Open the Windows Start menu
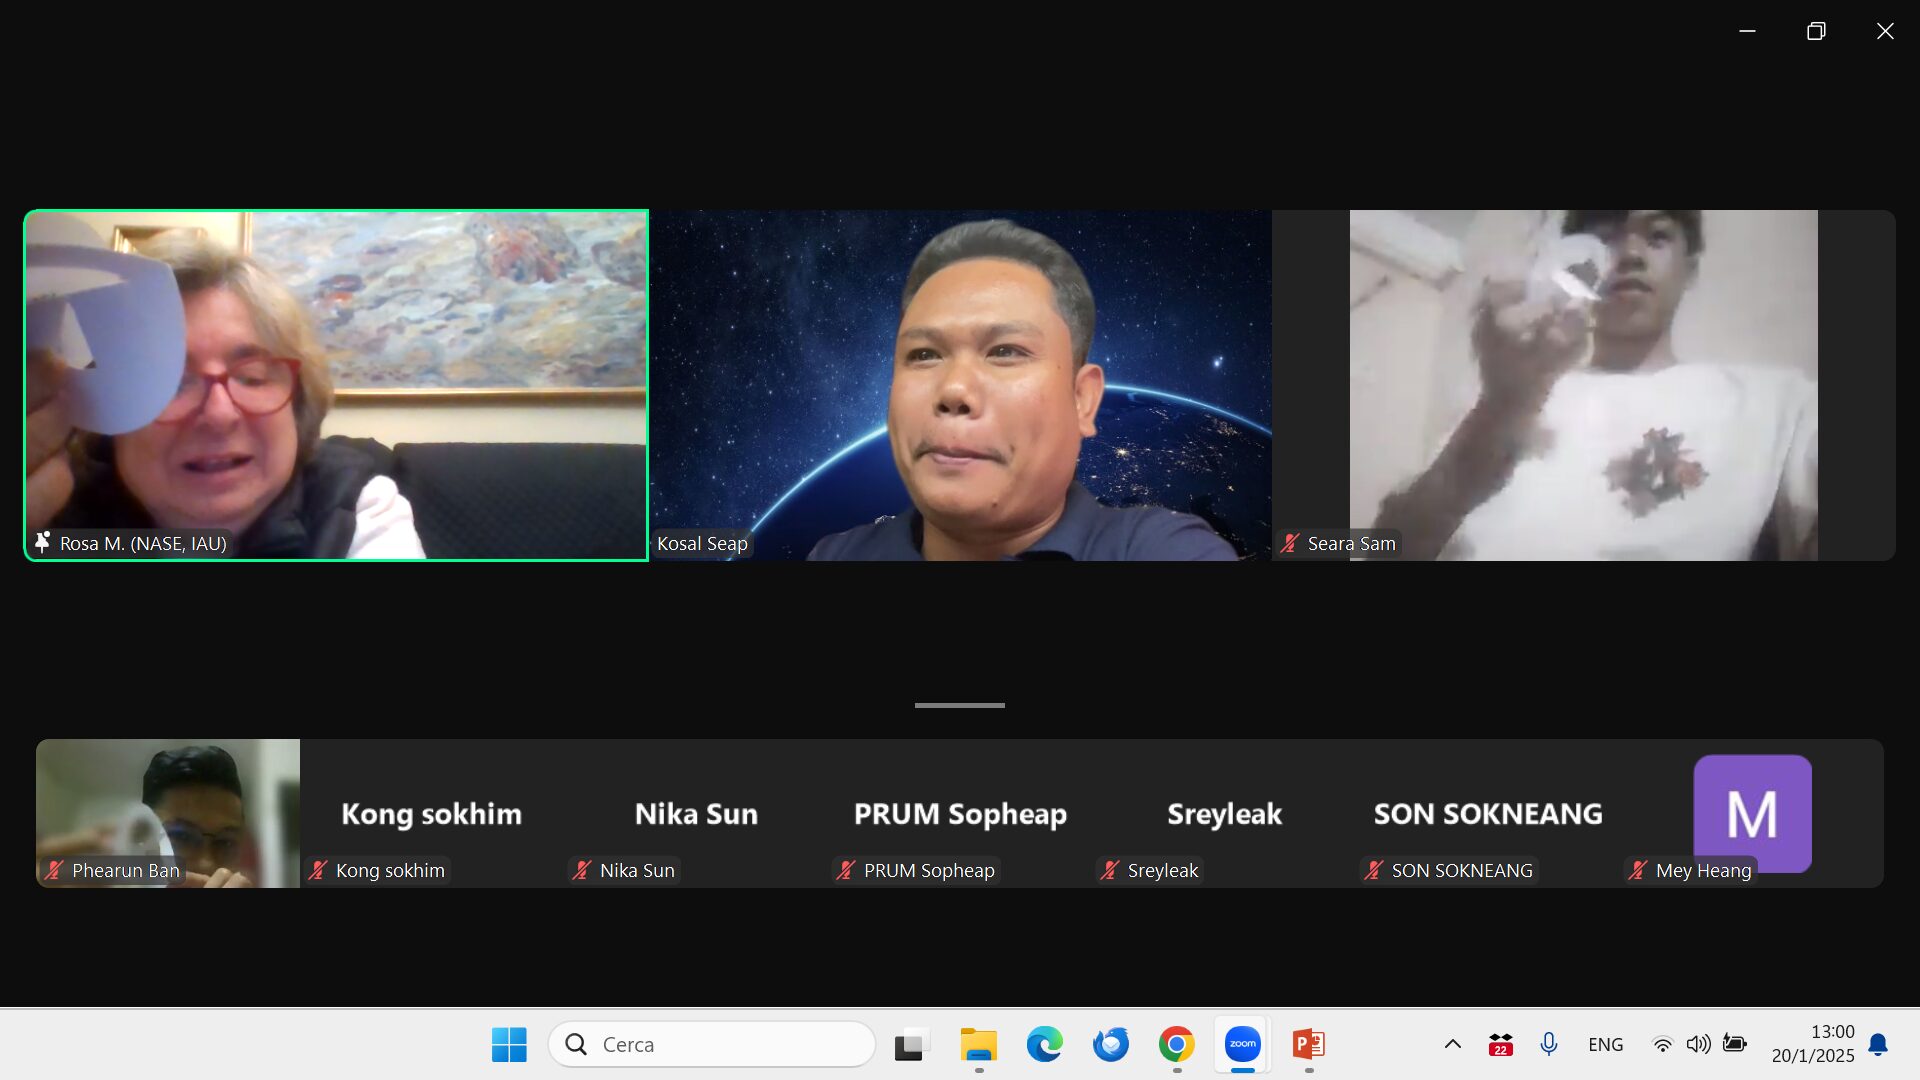Viewport: 1920px width, 1080px height. tap(509, 1044)
